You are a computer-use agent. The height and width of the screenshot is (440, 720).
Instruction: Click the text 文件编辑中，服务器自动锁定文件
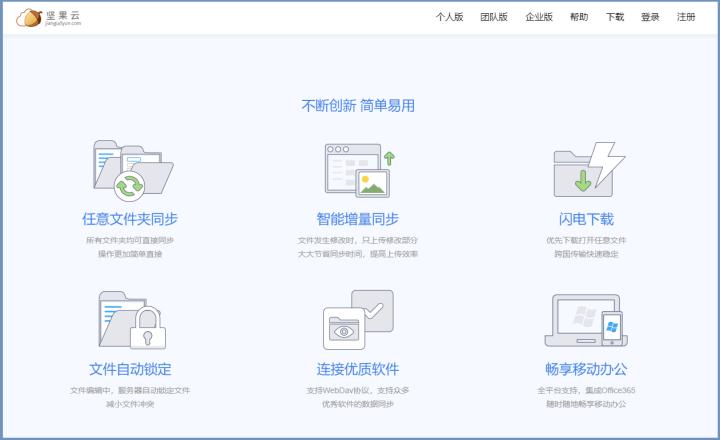[x=130, y=390]
